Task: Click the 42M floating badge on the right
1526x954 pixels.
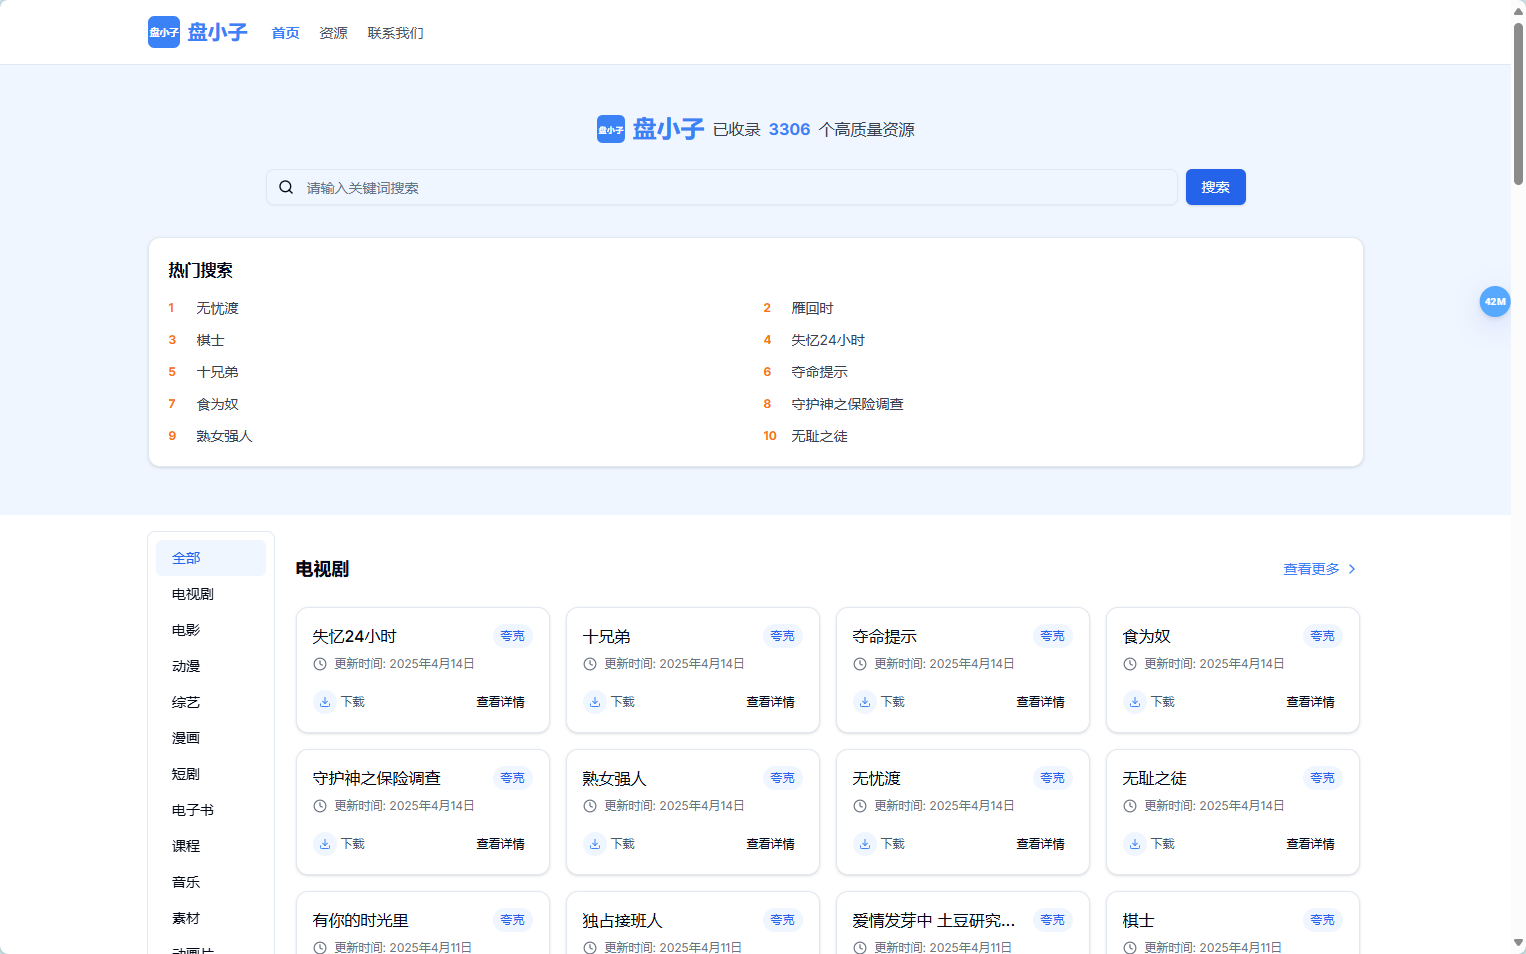Action: coord(1495,301)
